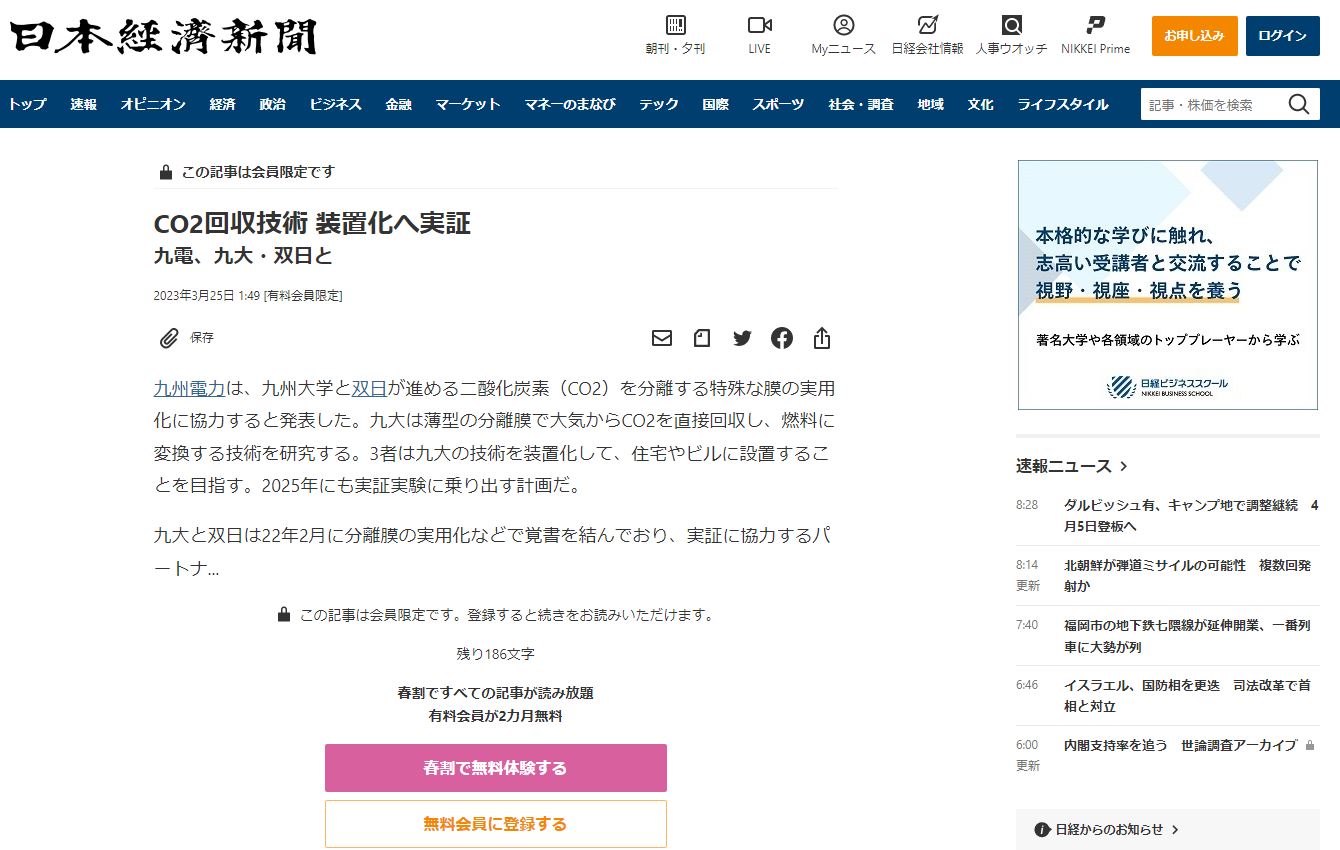The width and height of the screenshot is (1340, 850).
Task: Open the 日経会社情報 chart icon
Action: coord(927,26)
